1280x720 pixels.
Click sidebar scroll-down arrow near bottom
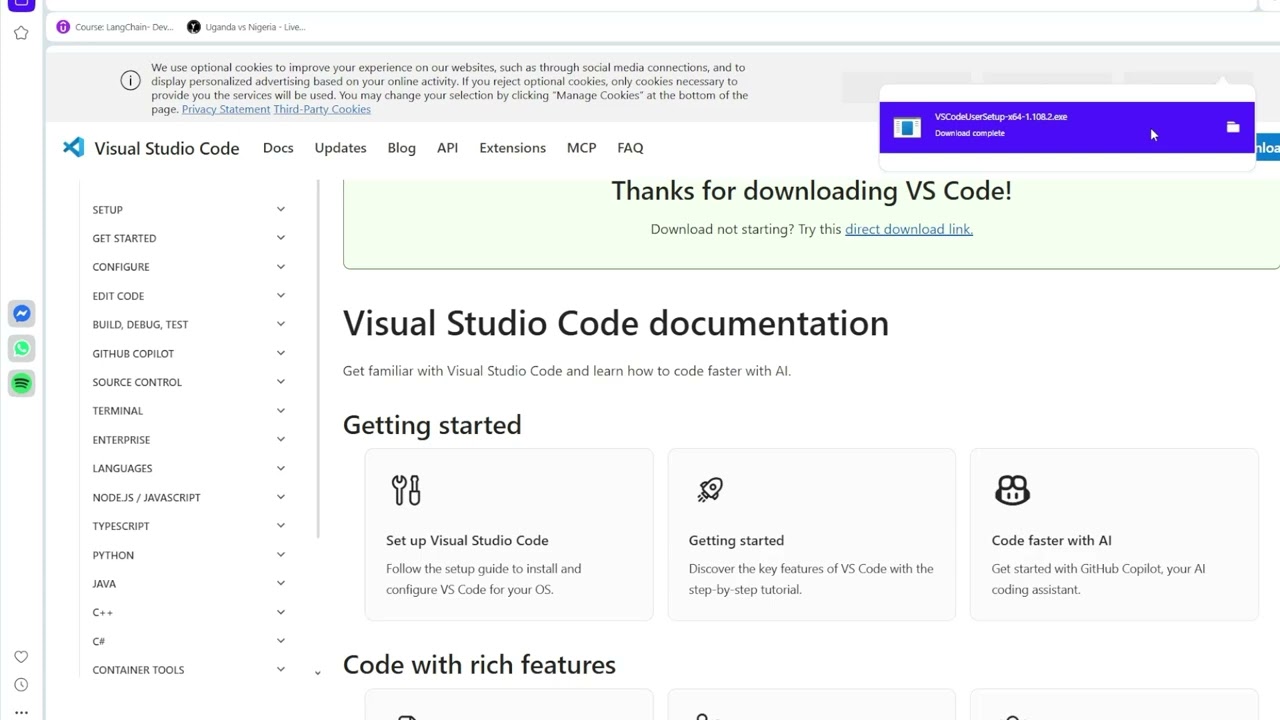click(x=318, y=673)
